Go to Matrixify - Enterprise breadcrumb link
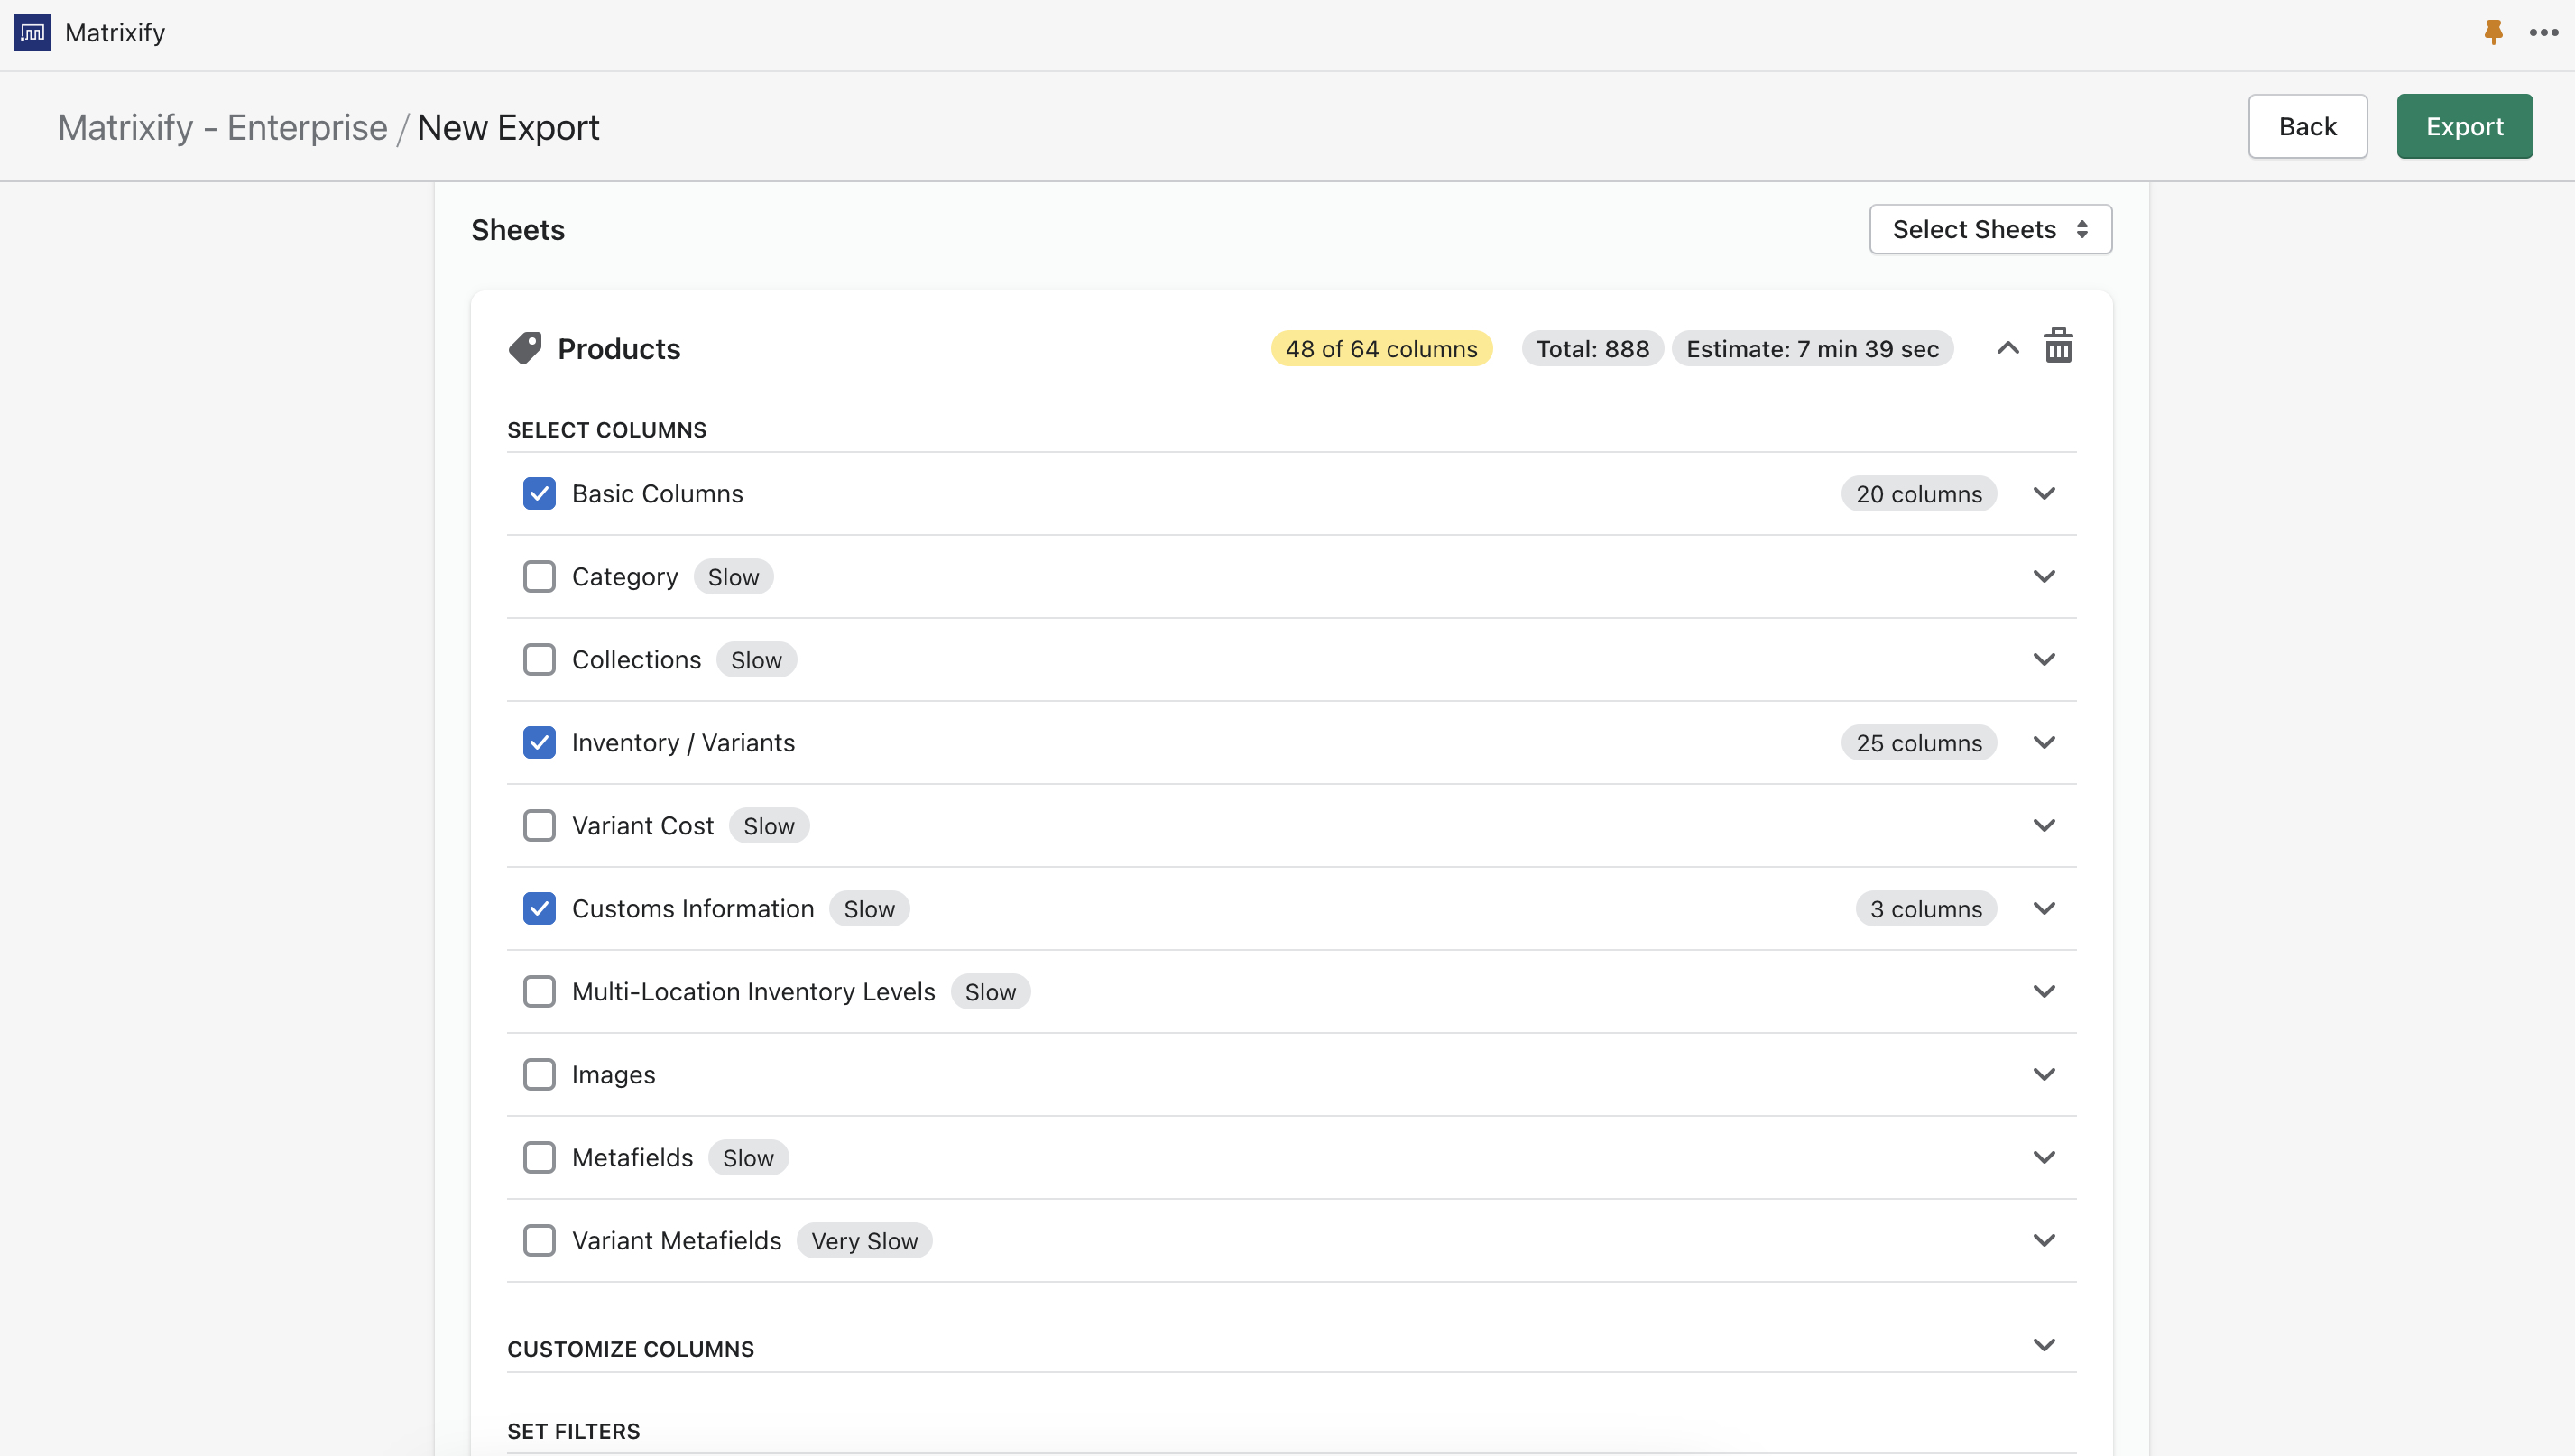The width and height of the screenshot is (2575, 1456). [222, 128]
